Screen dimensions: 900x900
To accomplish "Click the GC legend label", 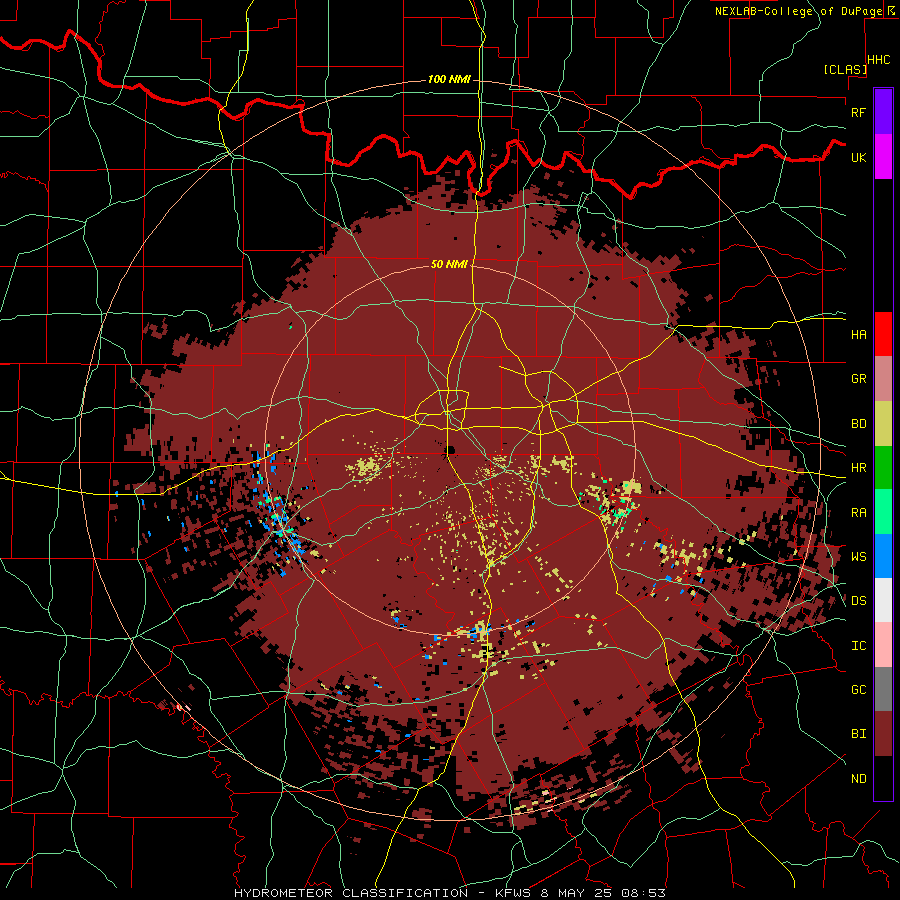I will point(858,690).
